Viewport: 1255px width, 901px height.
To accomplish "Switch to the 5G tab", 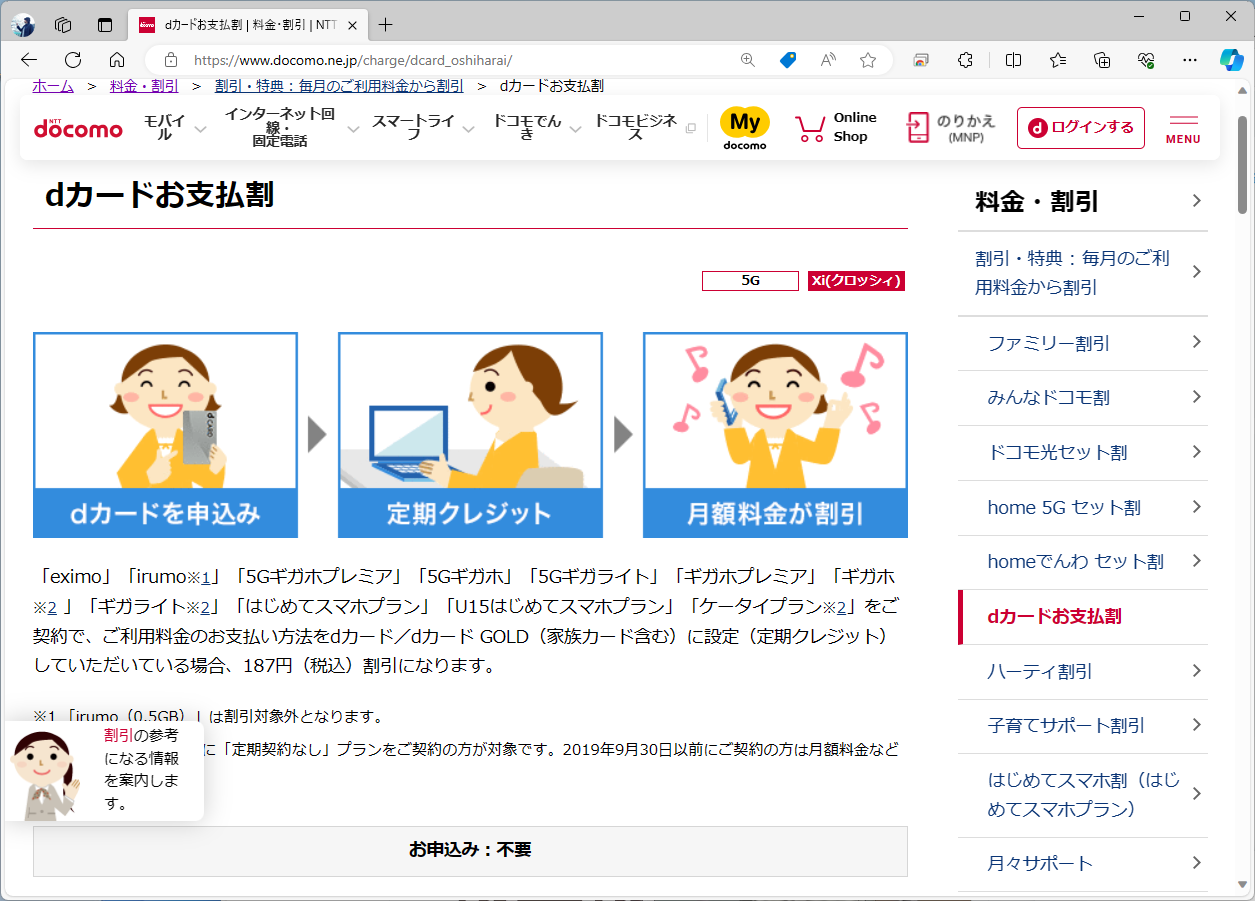I will coord(750,281).
